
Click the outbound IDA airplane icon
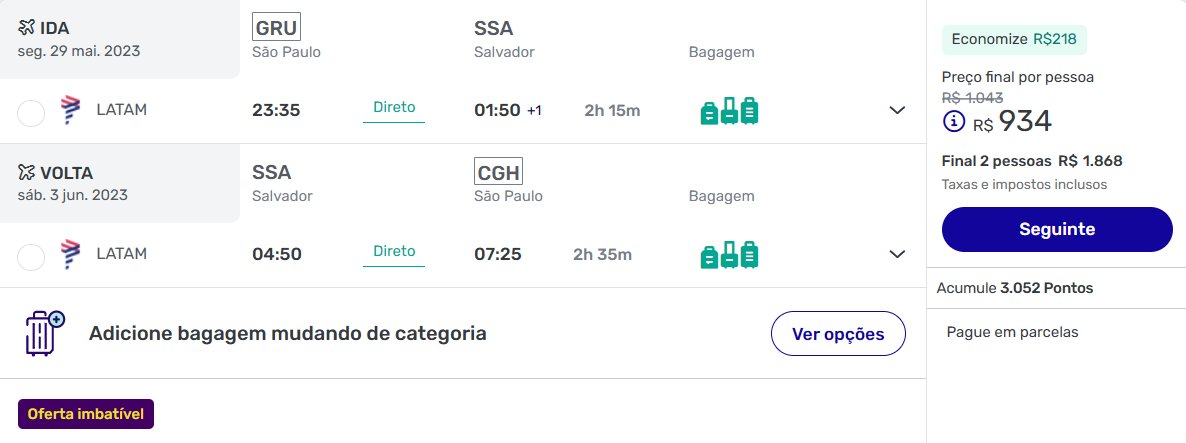[x=26, y=28]
